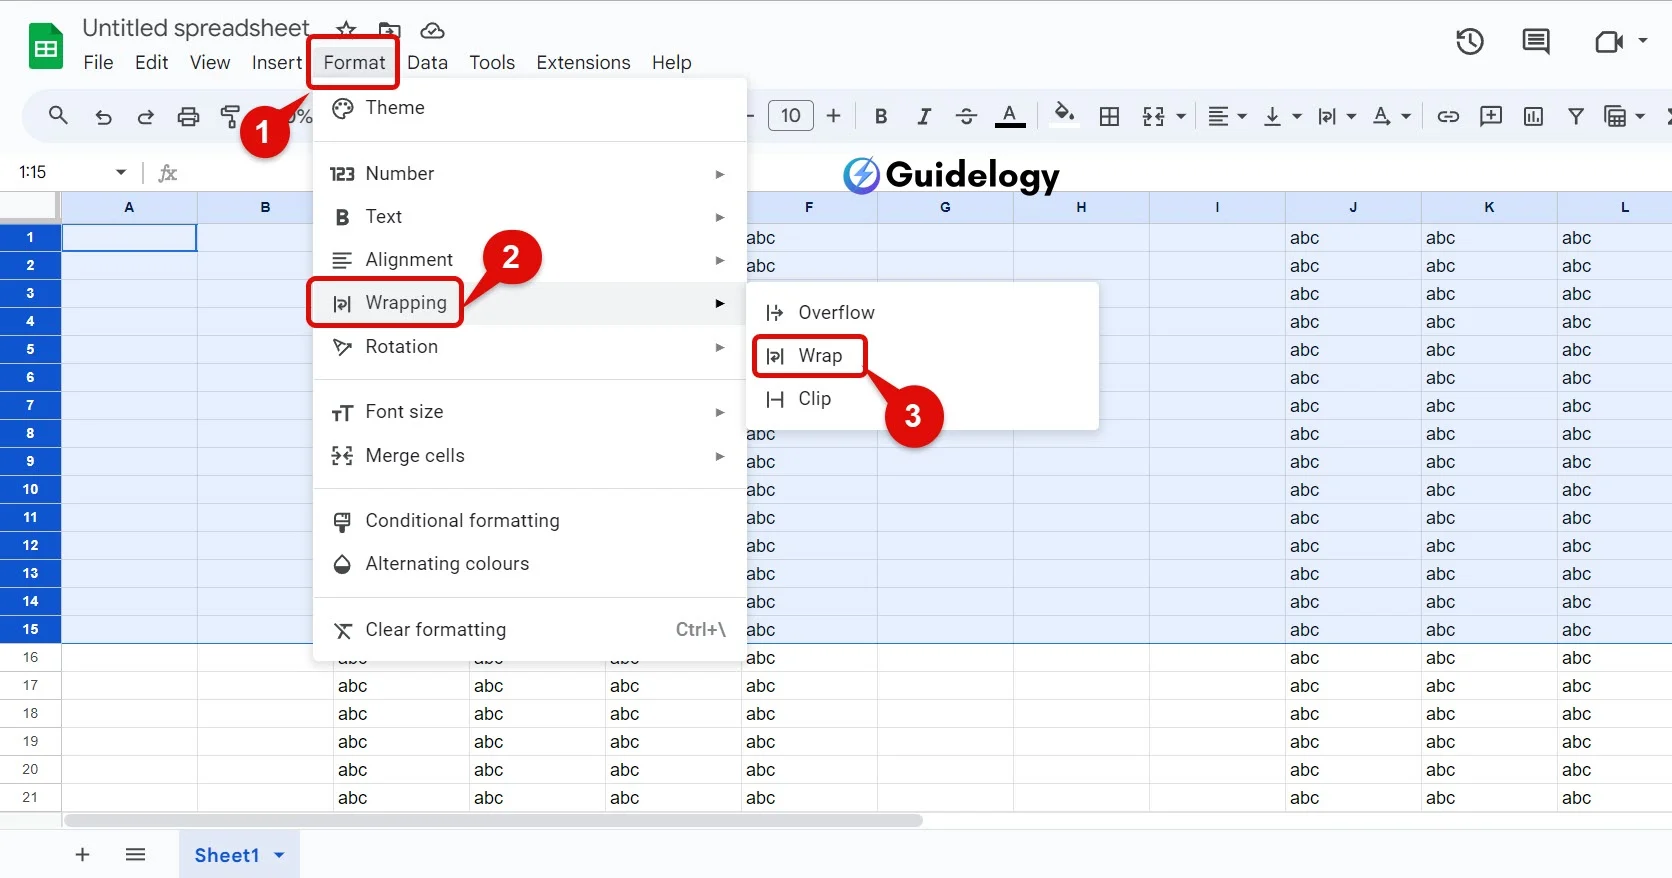
Task: Undo the last action
Action: click(103, 117)
